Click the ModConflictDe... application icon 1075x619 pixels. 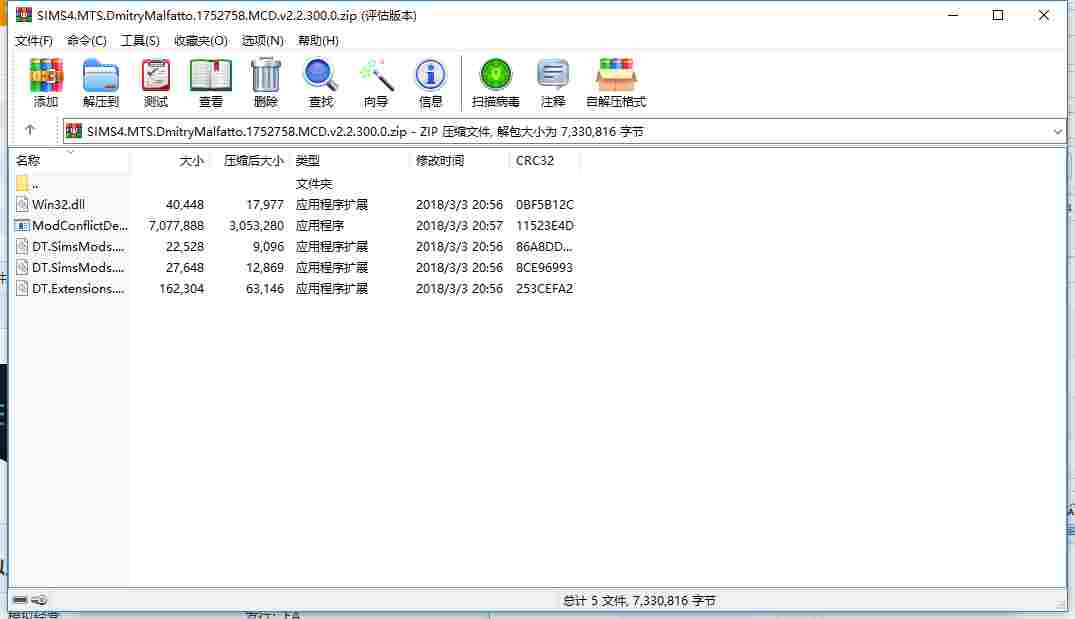click(x=22, y=226)
